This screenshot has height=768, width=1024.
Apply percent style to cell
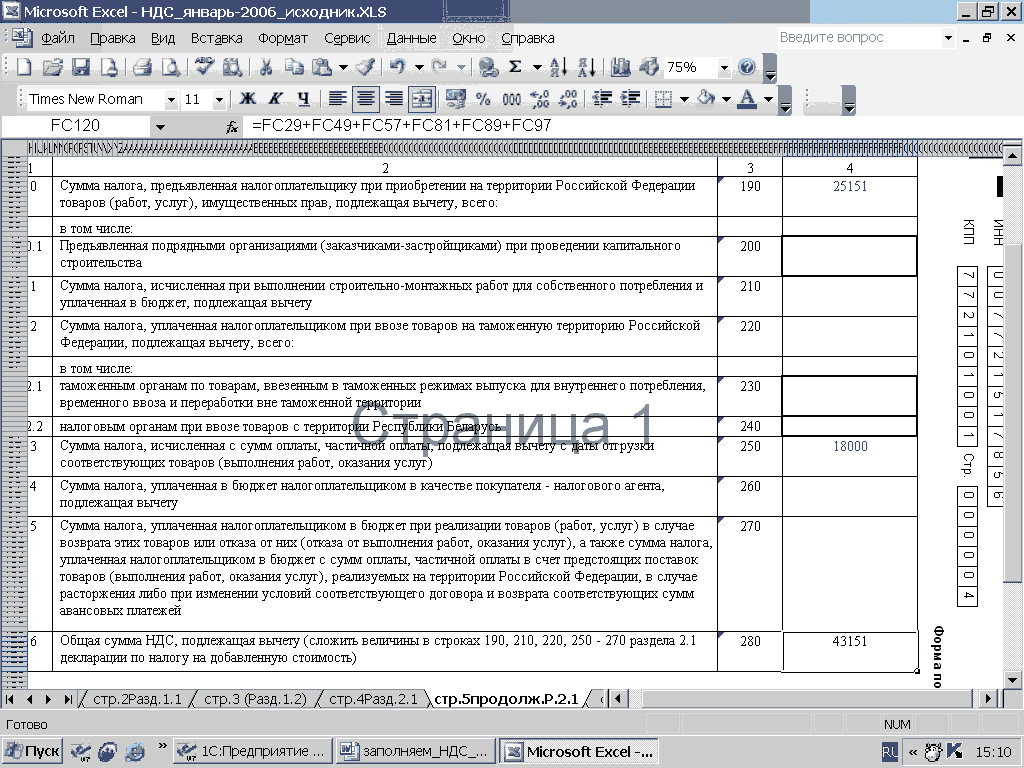[x=483, y=99]
